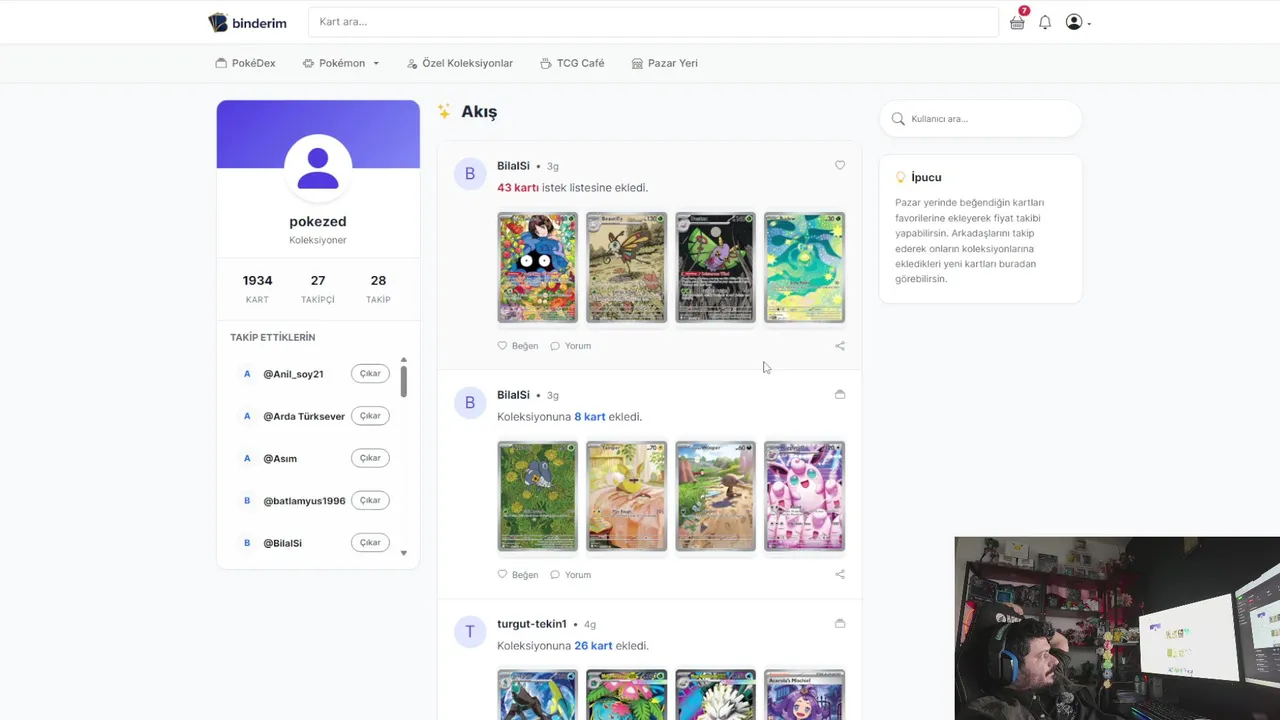Screen dimensions: 1280x720
Task: Unfollow @Asım with Çıkar
Action: (370, 458)
